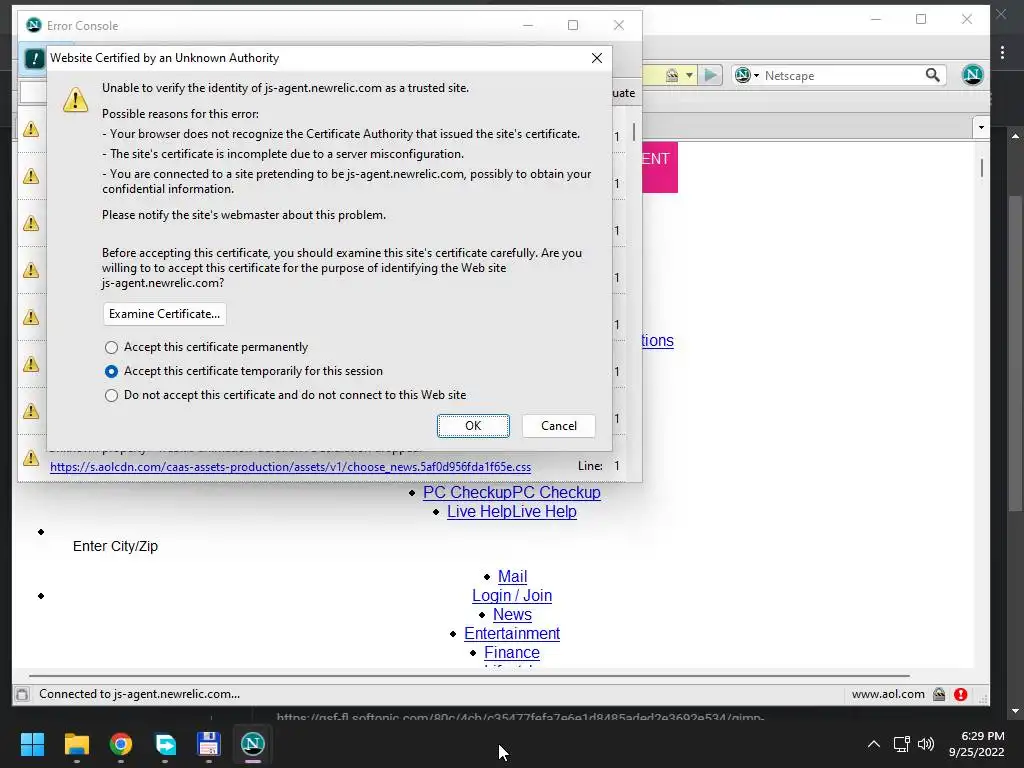Viewport: 1024px width, 768px height.
Task: Click the site security lock icon in address bar
Action: pyautogui.click(x=671, y=76)
